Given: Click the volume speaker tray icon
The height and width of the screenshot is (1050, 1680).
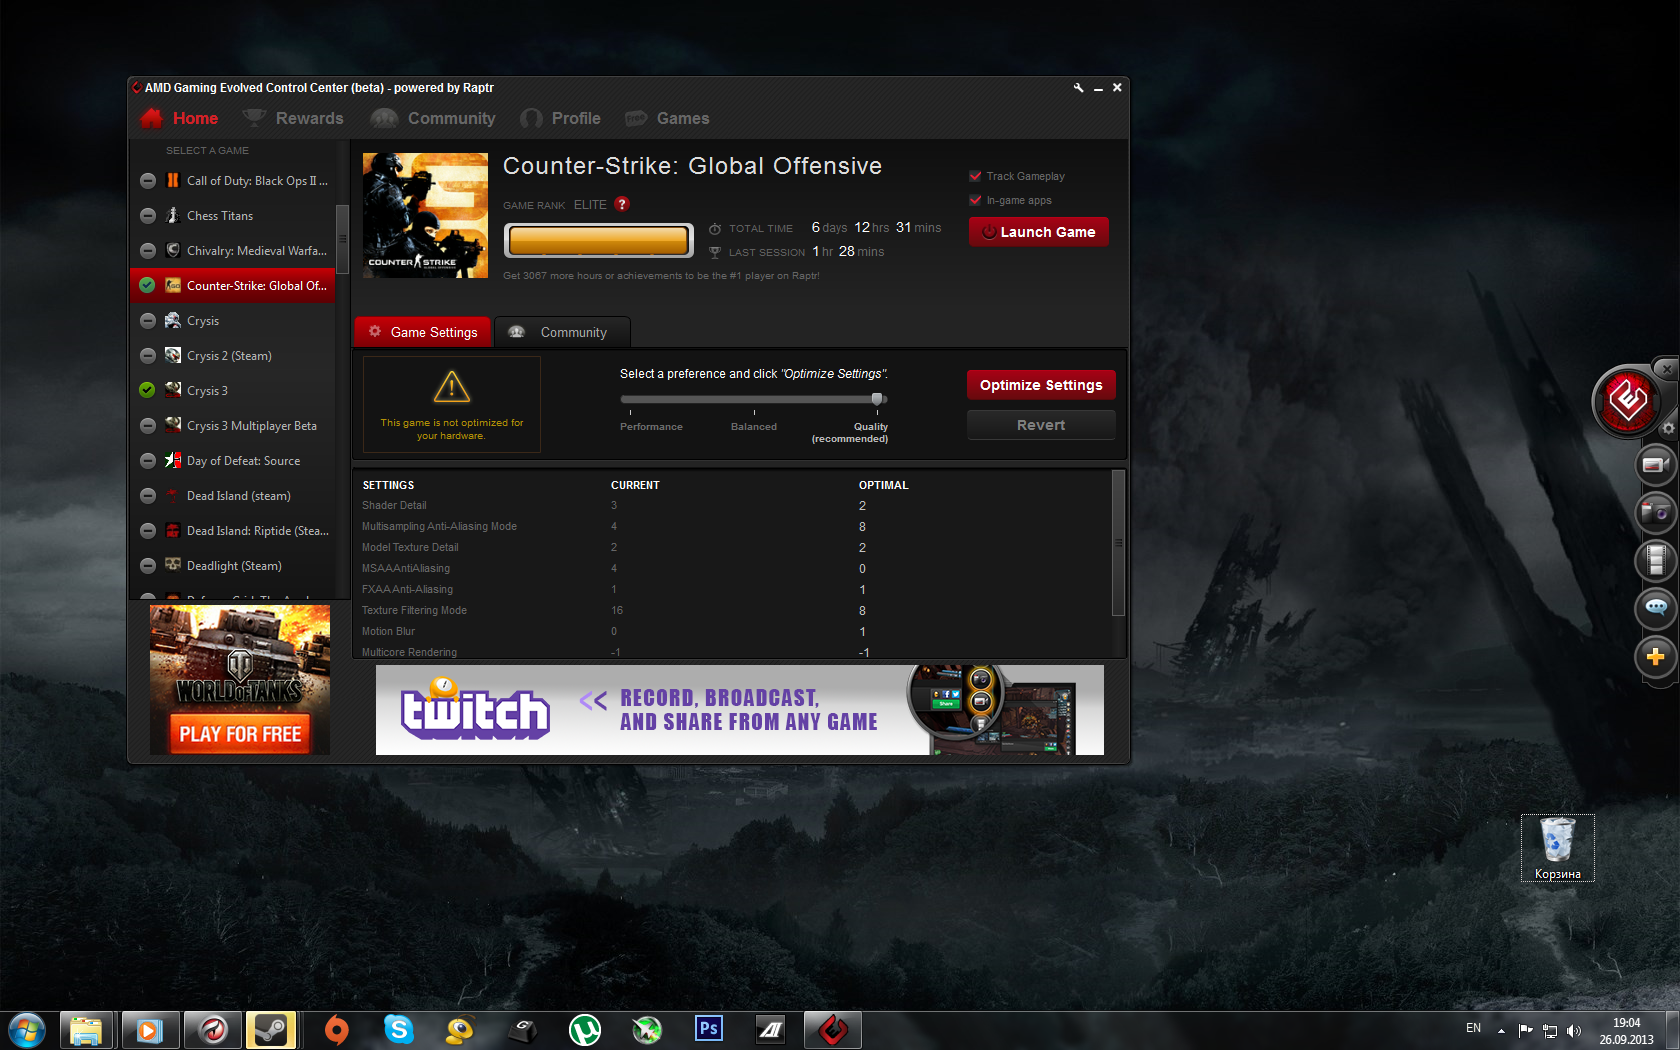Looking at the screenshot, I should (1574, 1030).
